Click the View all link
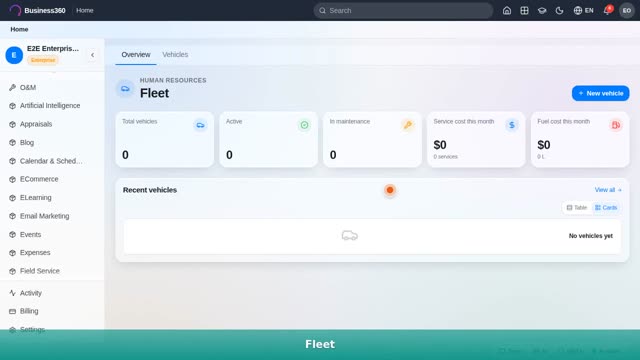 (608, 190)
